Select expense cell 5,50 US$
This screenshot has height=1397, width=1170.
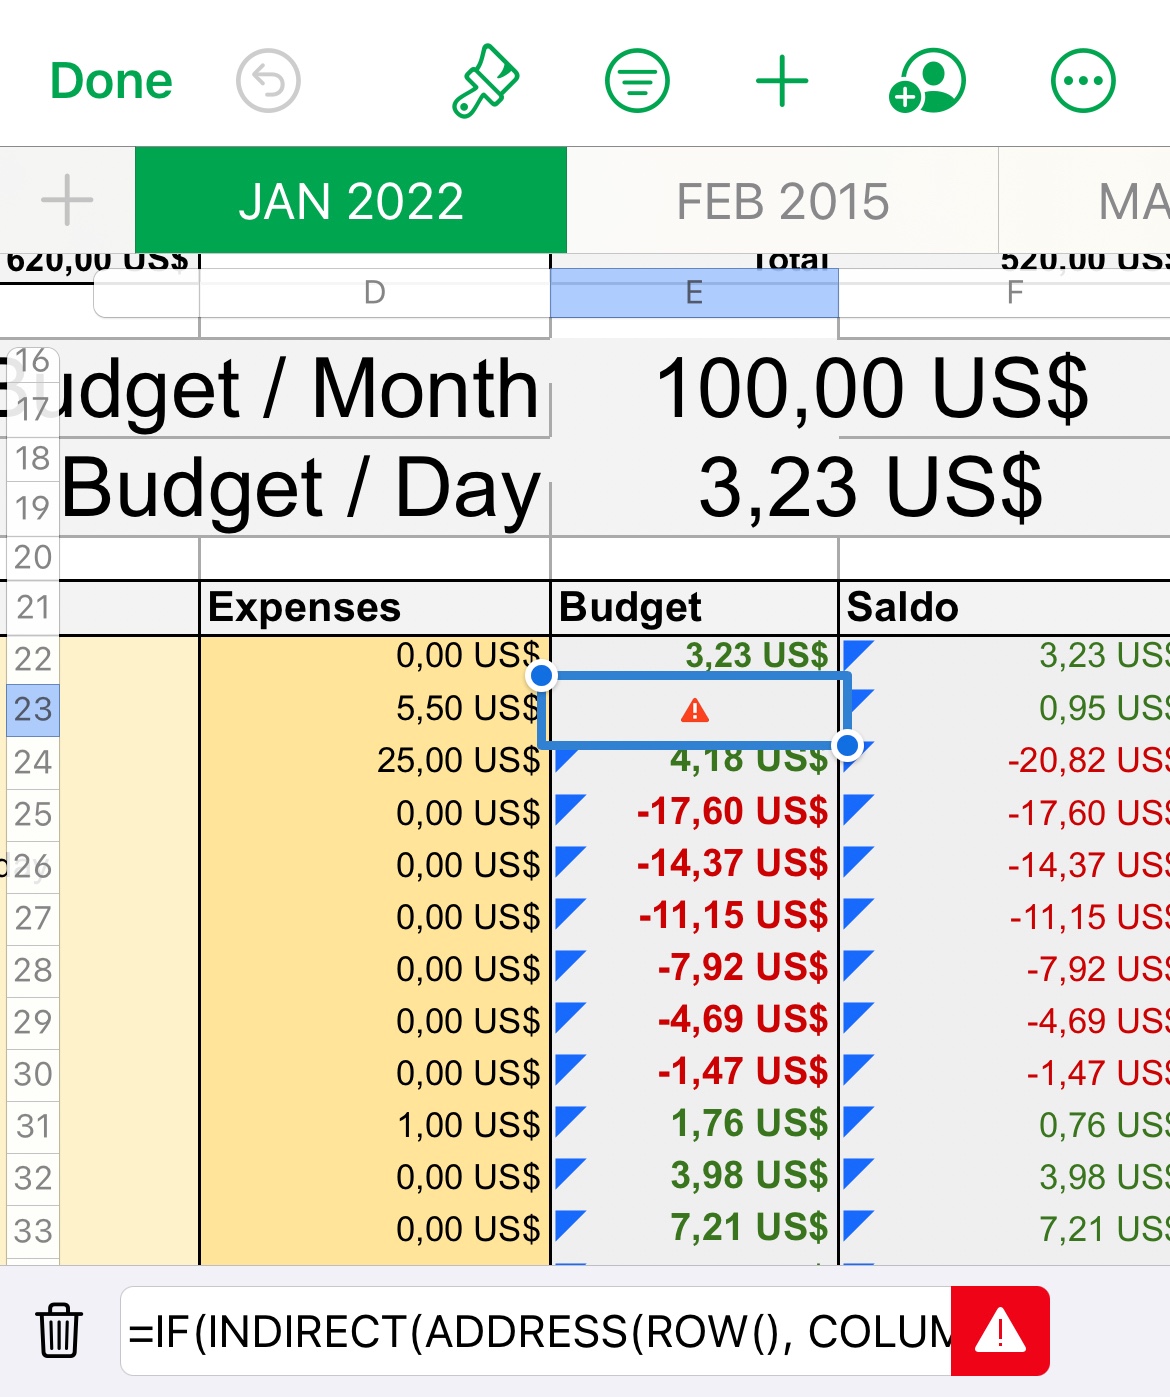tap(375, 709)
